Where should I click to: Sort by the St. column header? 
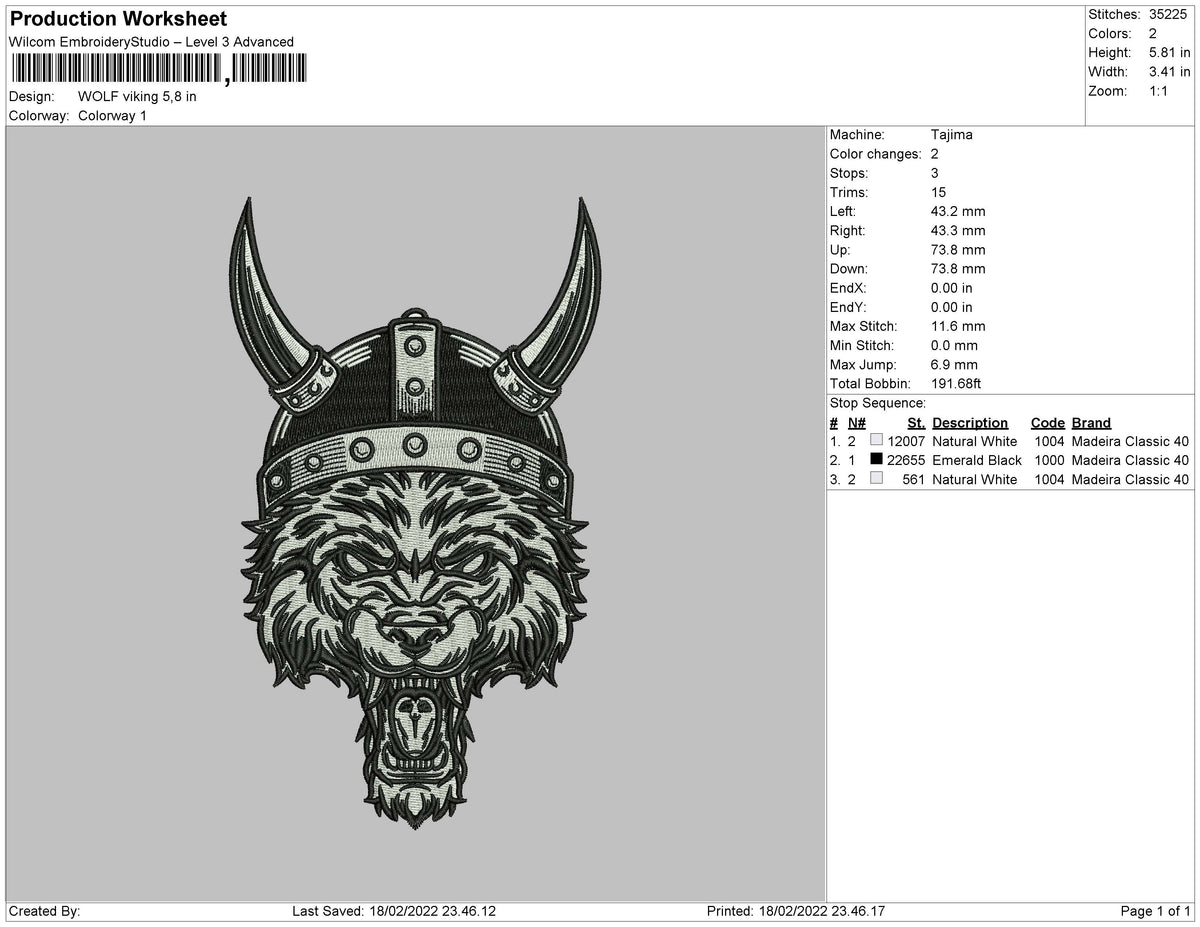click(x=915, y=422)
